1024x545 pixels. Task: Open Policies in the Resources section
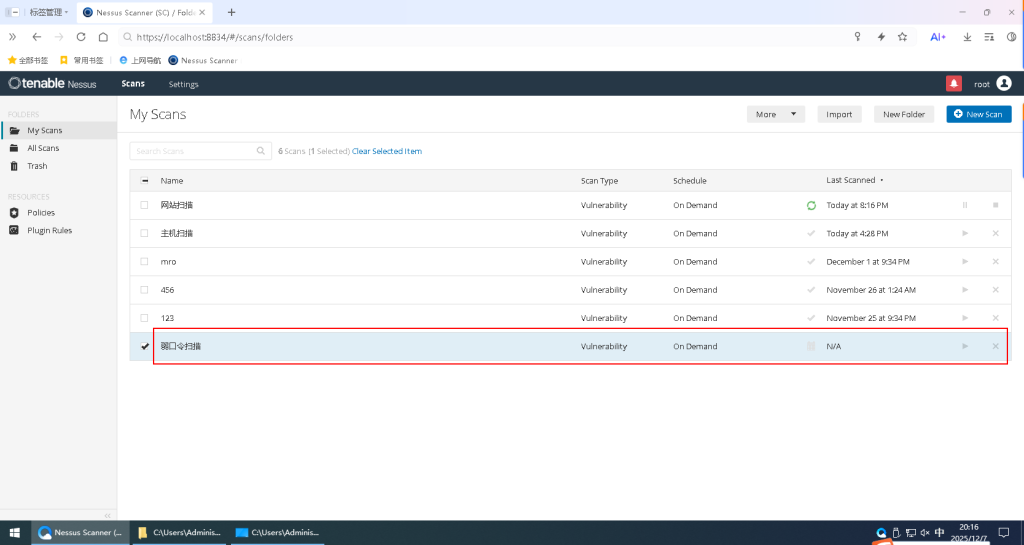coord(41,213)
